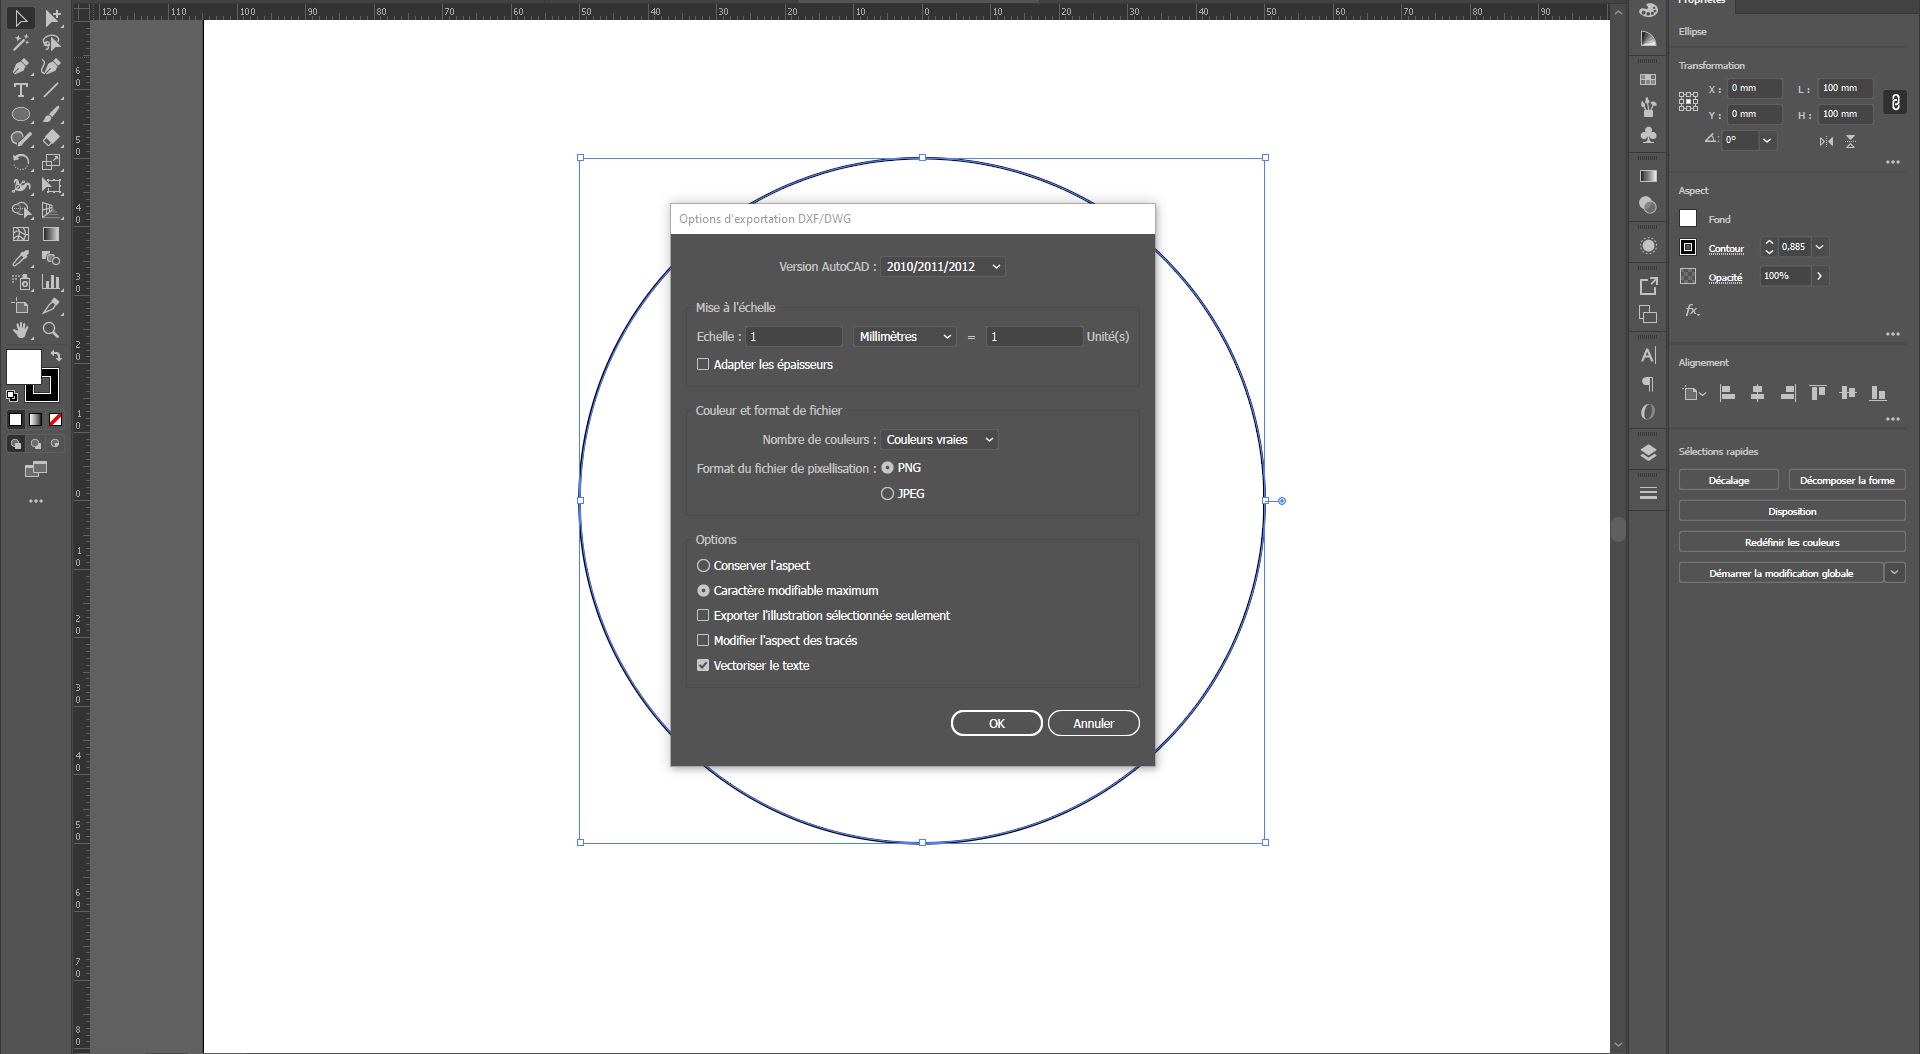Activate the Zoom tool
The width and height of the screenshot is (1920, 1054).
[52, 330]
